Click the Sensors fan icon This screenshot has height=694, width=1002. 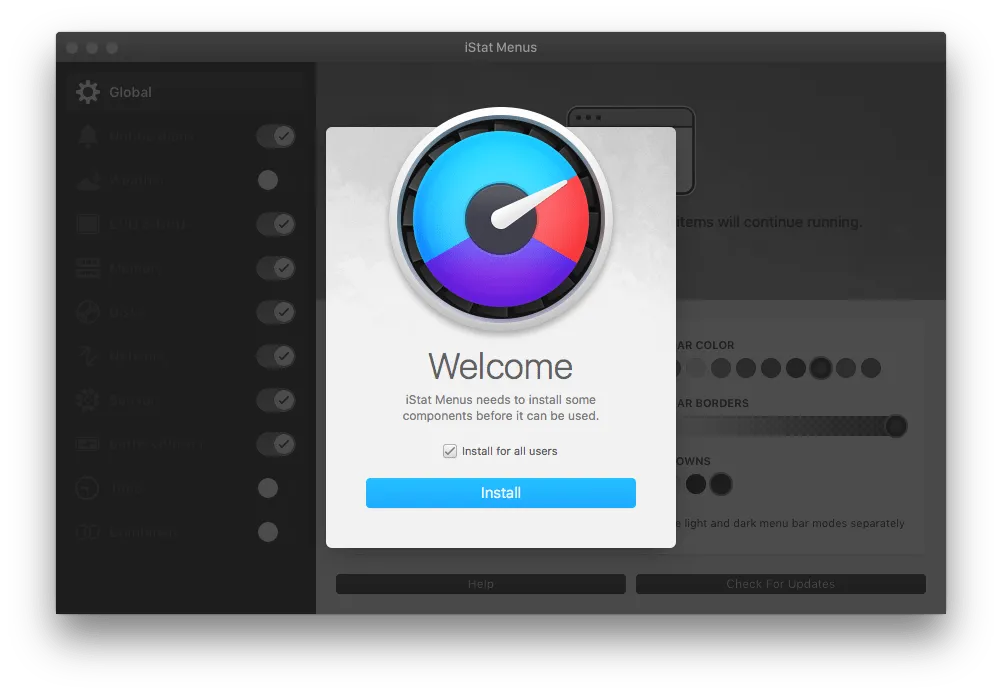[88, 400]
